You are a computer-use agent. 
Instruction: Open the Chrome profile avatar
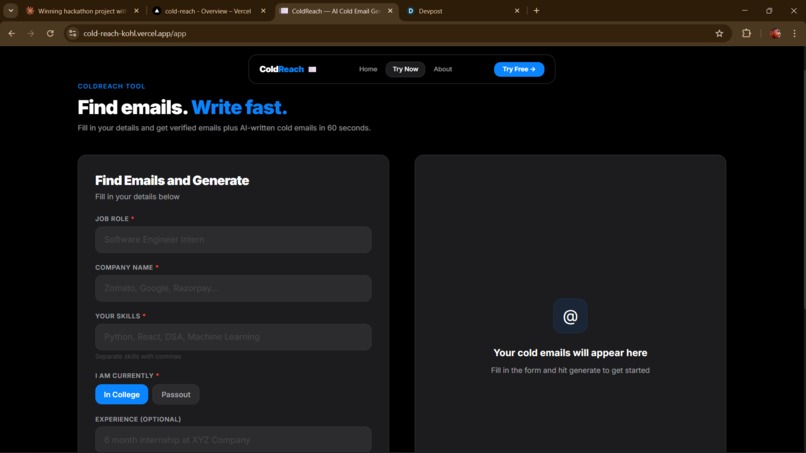(x=775, y=33)
